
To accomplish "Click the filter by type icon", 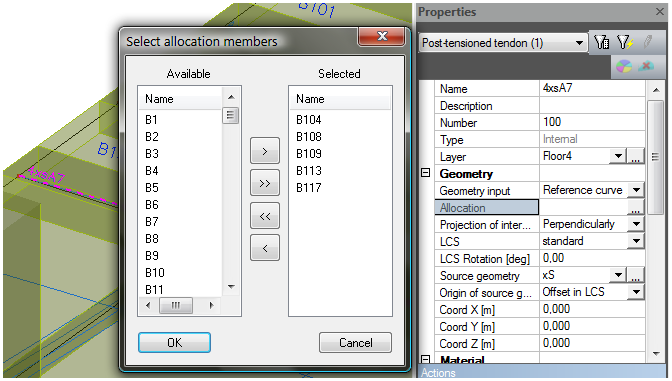I will click(x=601, y=42).
